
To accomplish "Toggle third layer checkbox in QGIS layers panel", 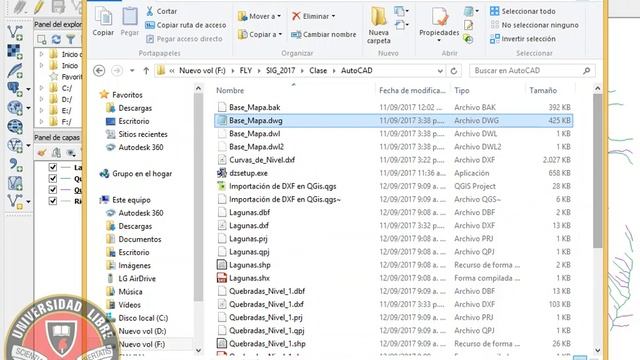I will (53, 190).
